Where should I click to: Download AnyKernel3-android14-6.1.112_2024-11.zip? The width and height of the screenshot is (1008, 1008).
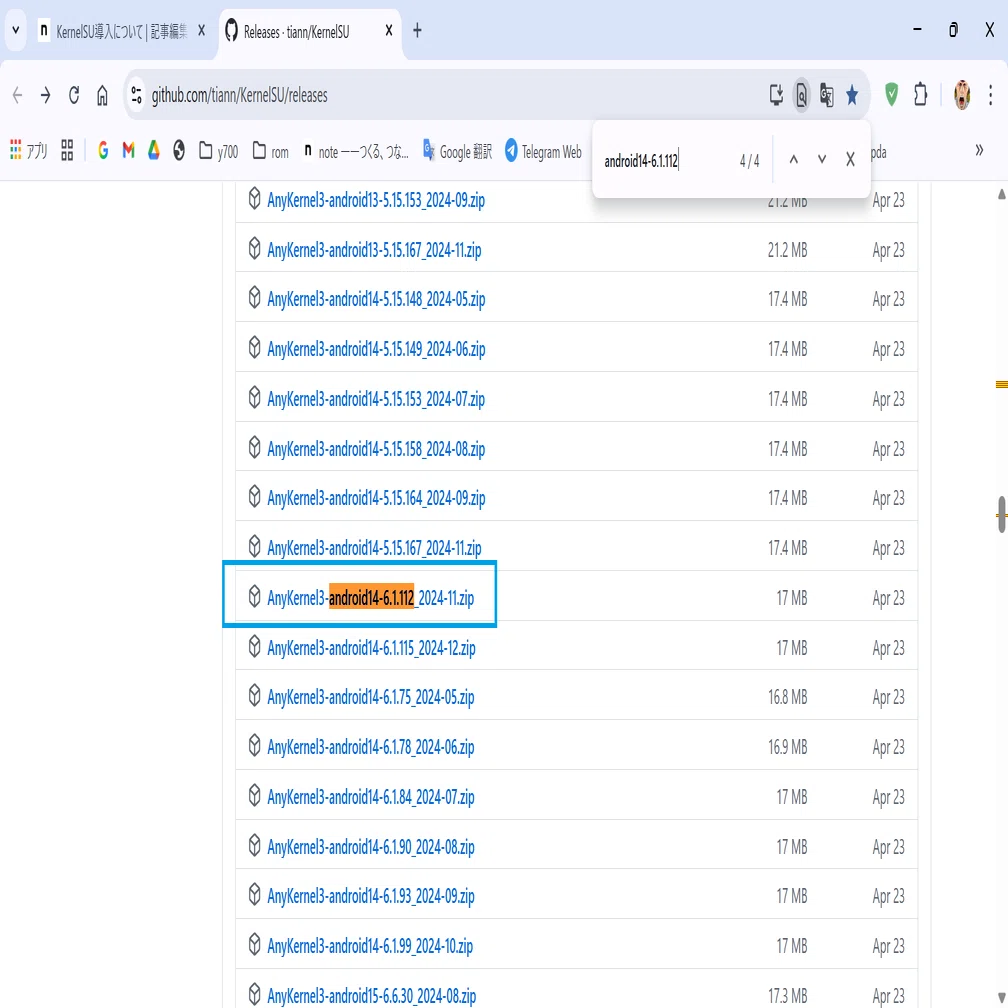[370, 598]
